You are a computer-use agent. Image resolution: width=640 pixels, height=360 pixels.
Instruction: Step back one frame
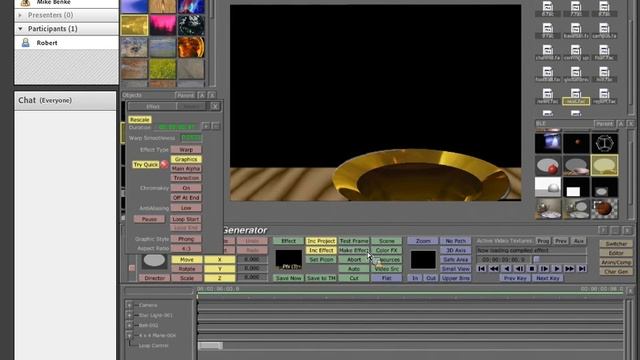(x=519, y=269)
